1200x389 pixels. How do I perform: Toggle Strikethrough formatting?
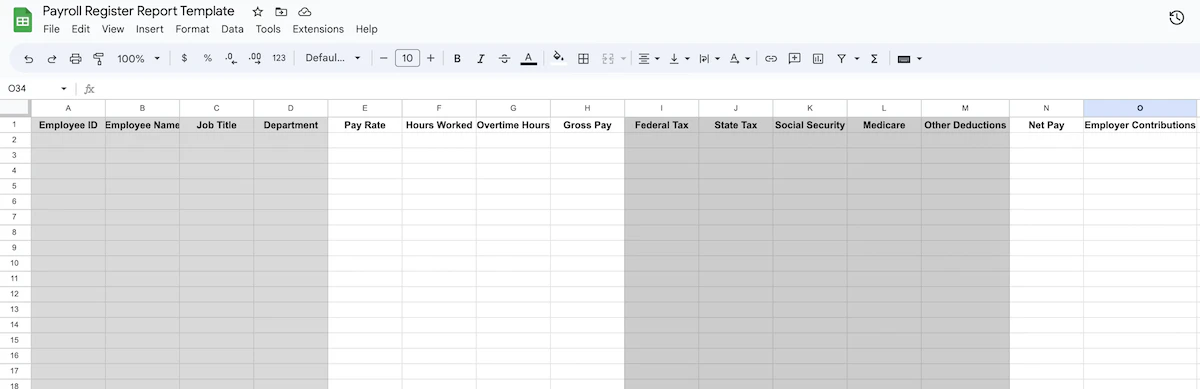pyautogui.click(x=504, y=59)
